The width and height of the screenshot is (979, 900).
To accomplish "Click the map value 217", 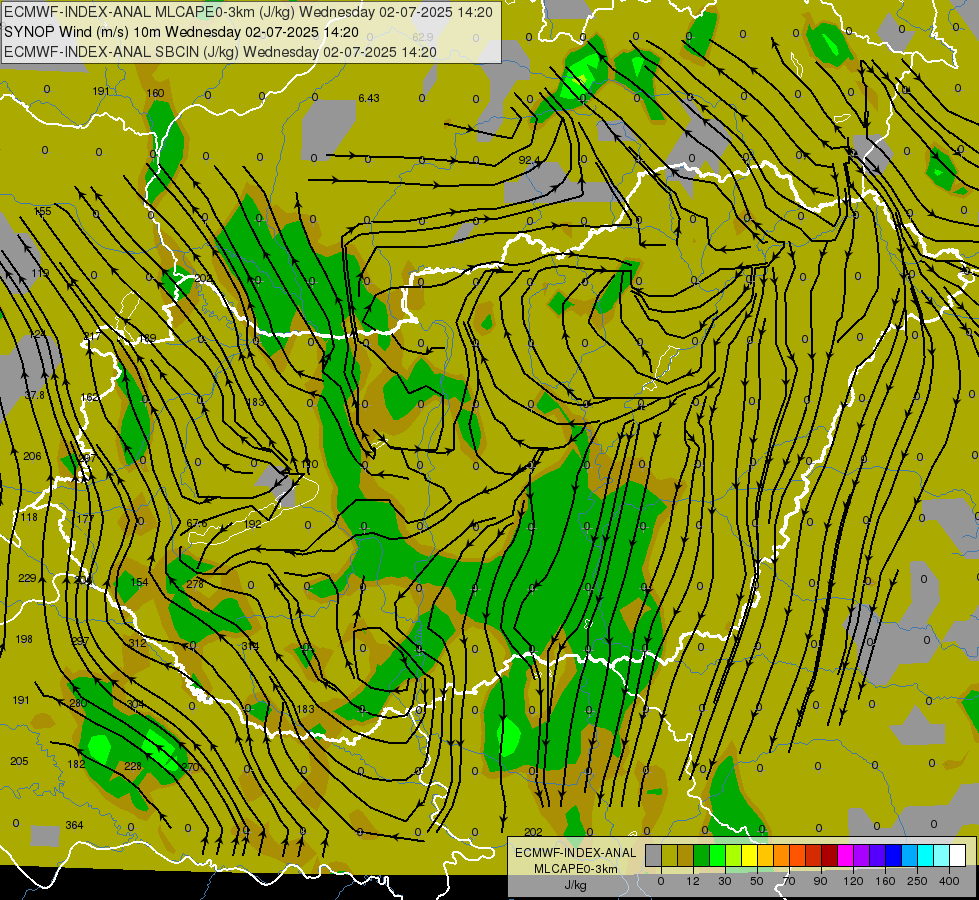I will click(x=92, y=336).
